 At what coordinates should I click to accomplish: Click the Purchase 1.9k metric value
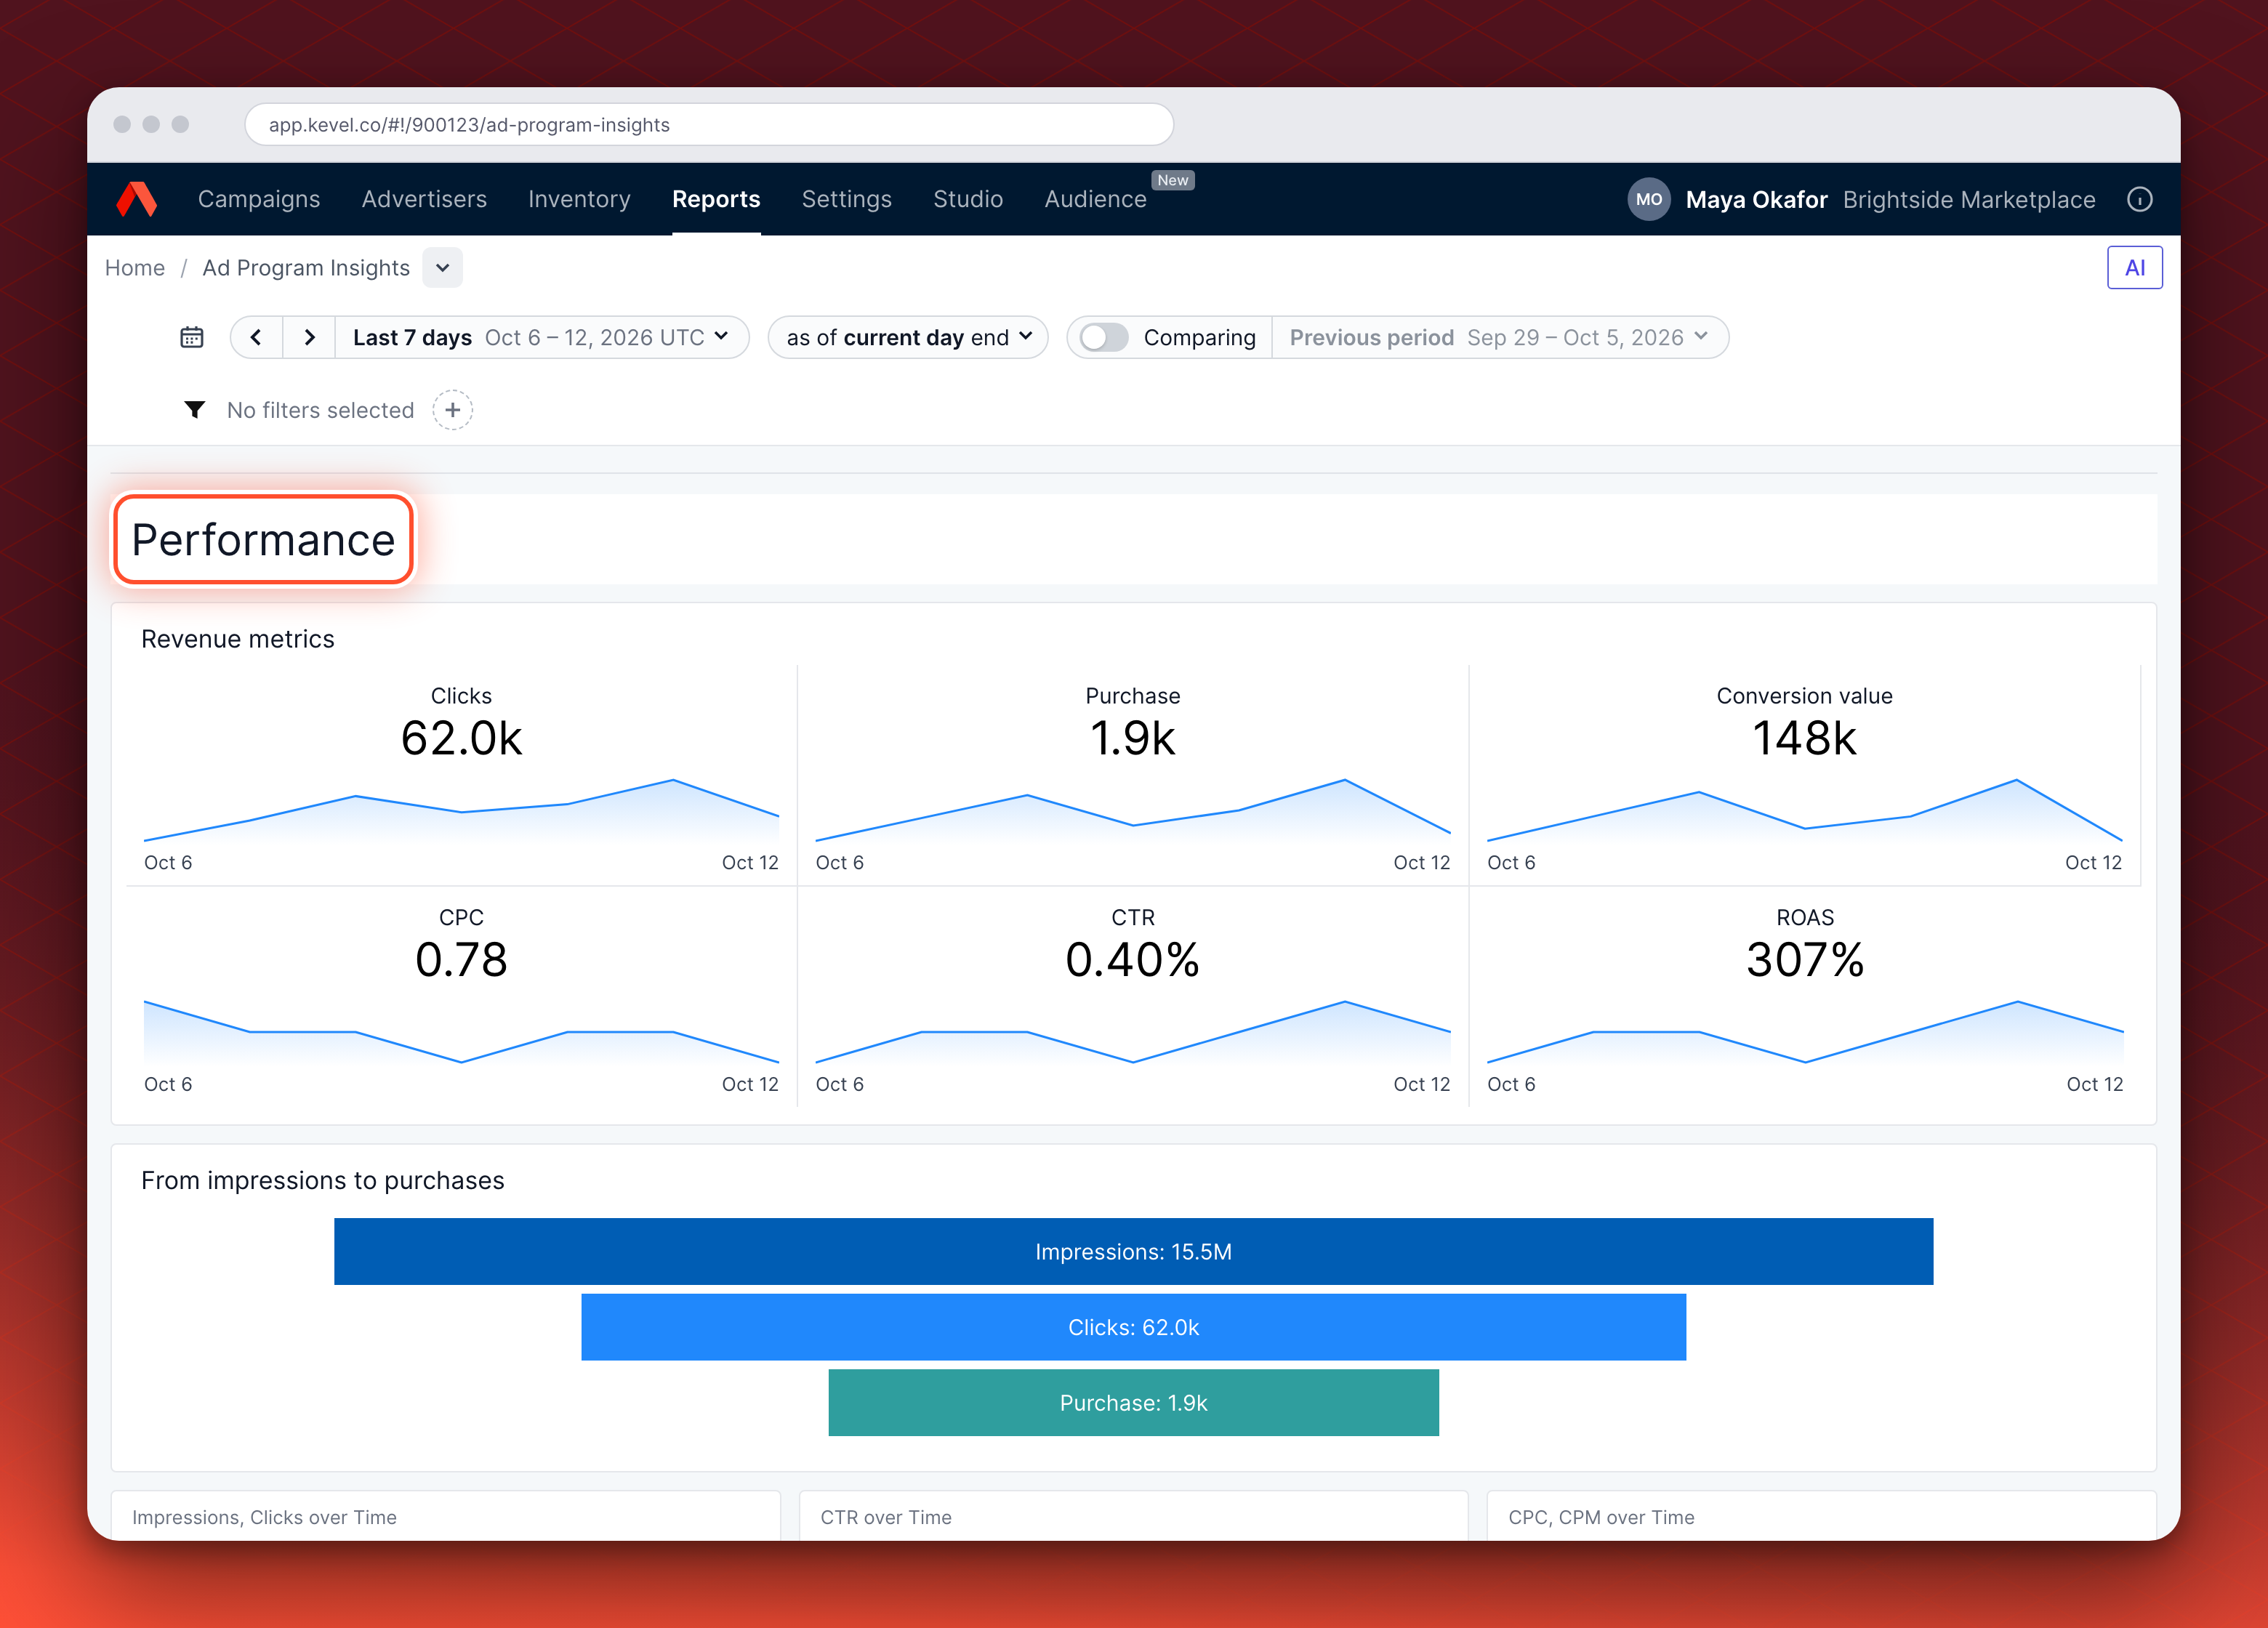pyautogui.click(x=1132, y=738)
